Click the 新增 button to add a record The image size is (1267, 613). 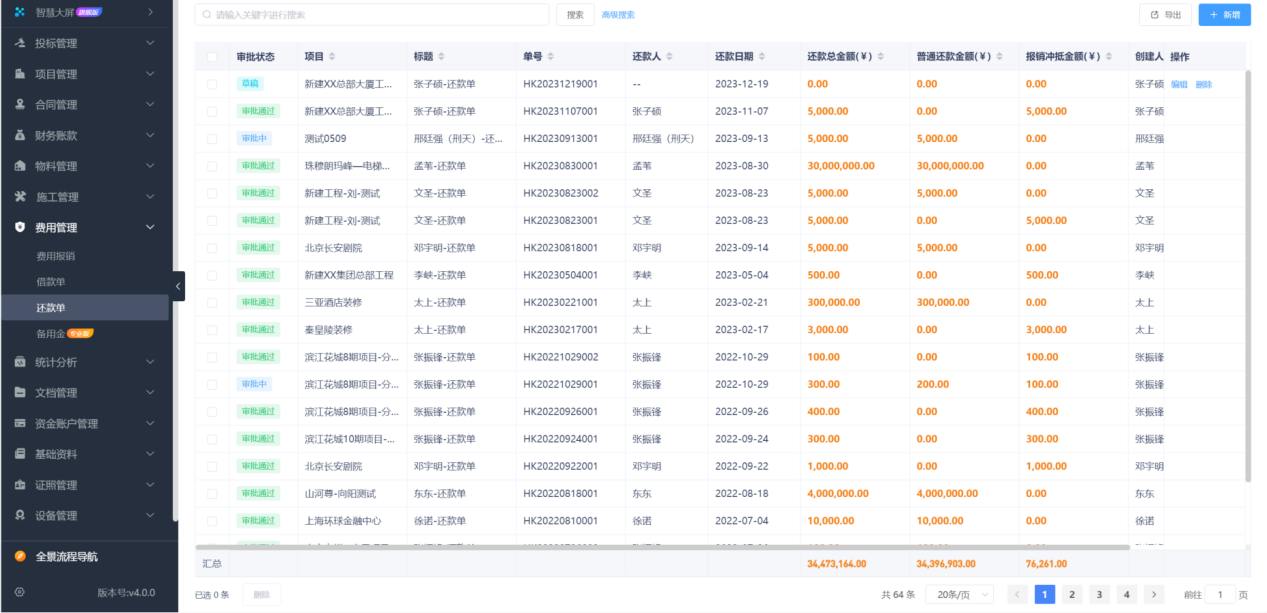pos(1223,15)
